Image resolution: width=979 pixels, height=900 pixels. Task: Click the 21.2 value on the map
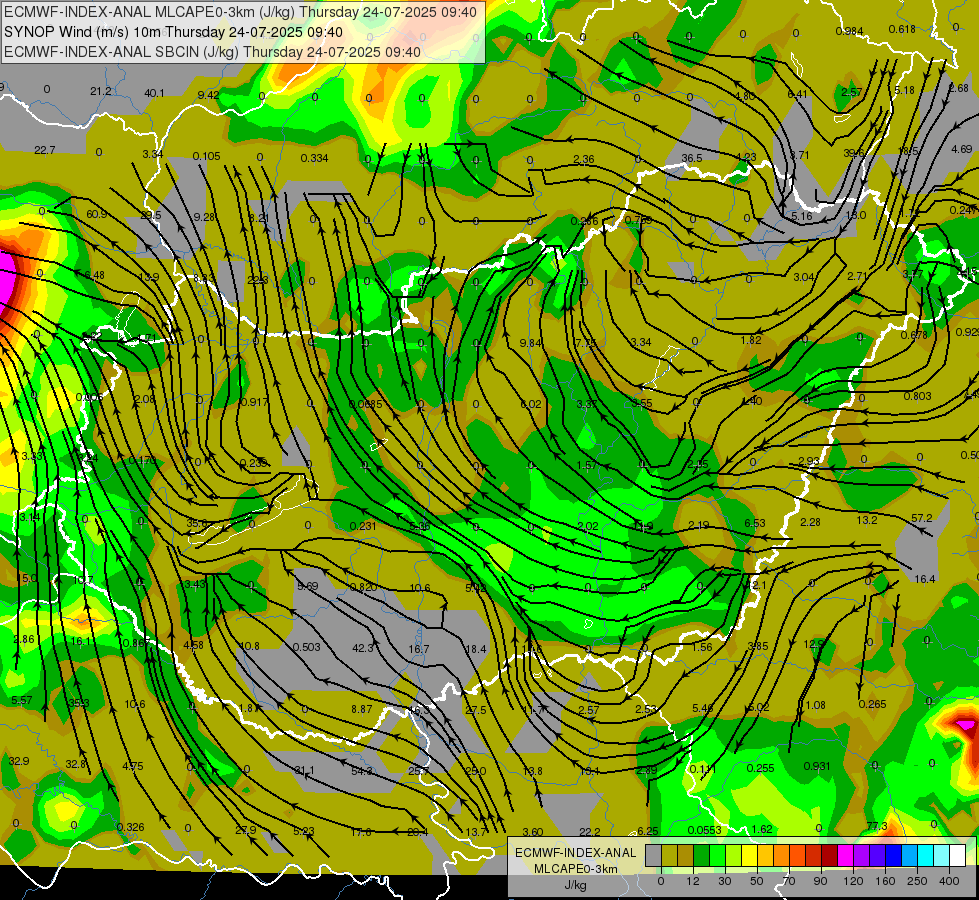click(x=101, y=92)
